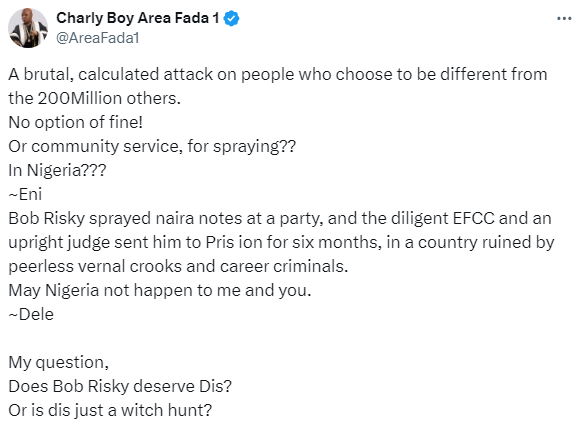This screenshot has height=425, width=583.
Task: Visit the @AreaFada1 handle link
Action: pyautogui.click(x=97, y=38)
